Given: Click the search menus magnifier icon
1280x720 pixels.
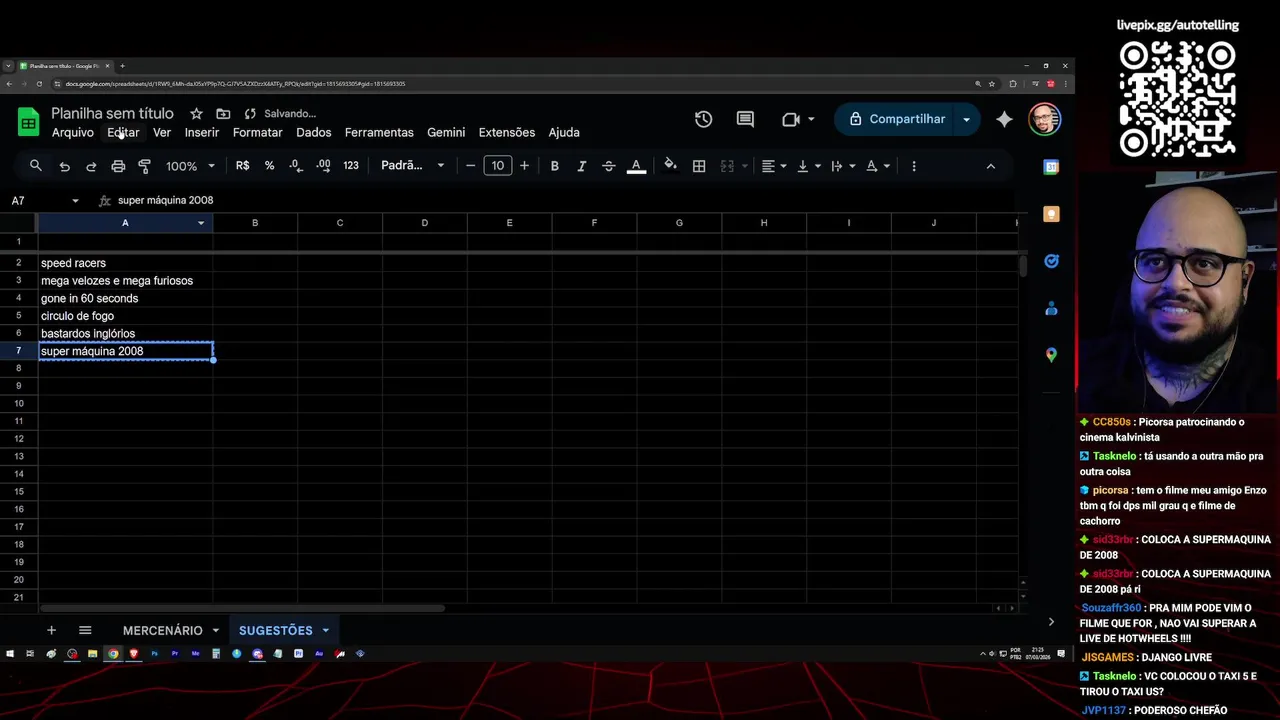Looking at the screenshot, I should 36,166.
